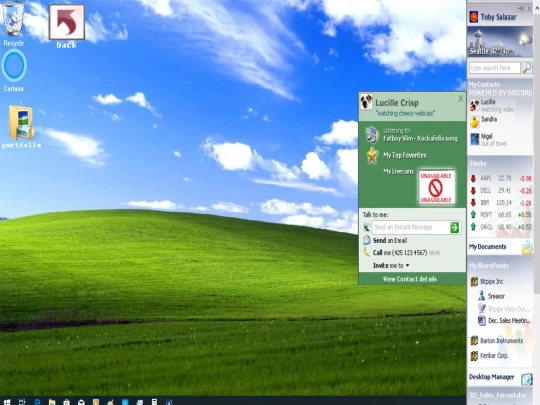Click the 'Lucille Crisp' name in contact card
The height and width of the screenshot is (405, 540).
tap(397, 103)
